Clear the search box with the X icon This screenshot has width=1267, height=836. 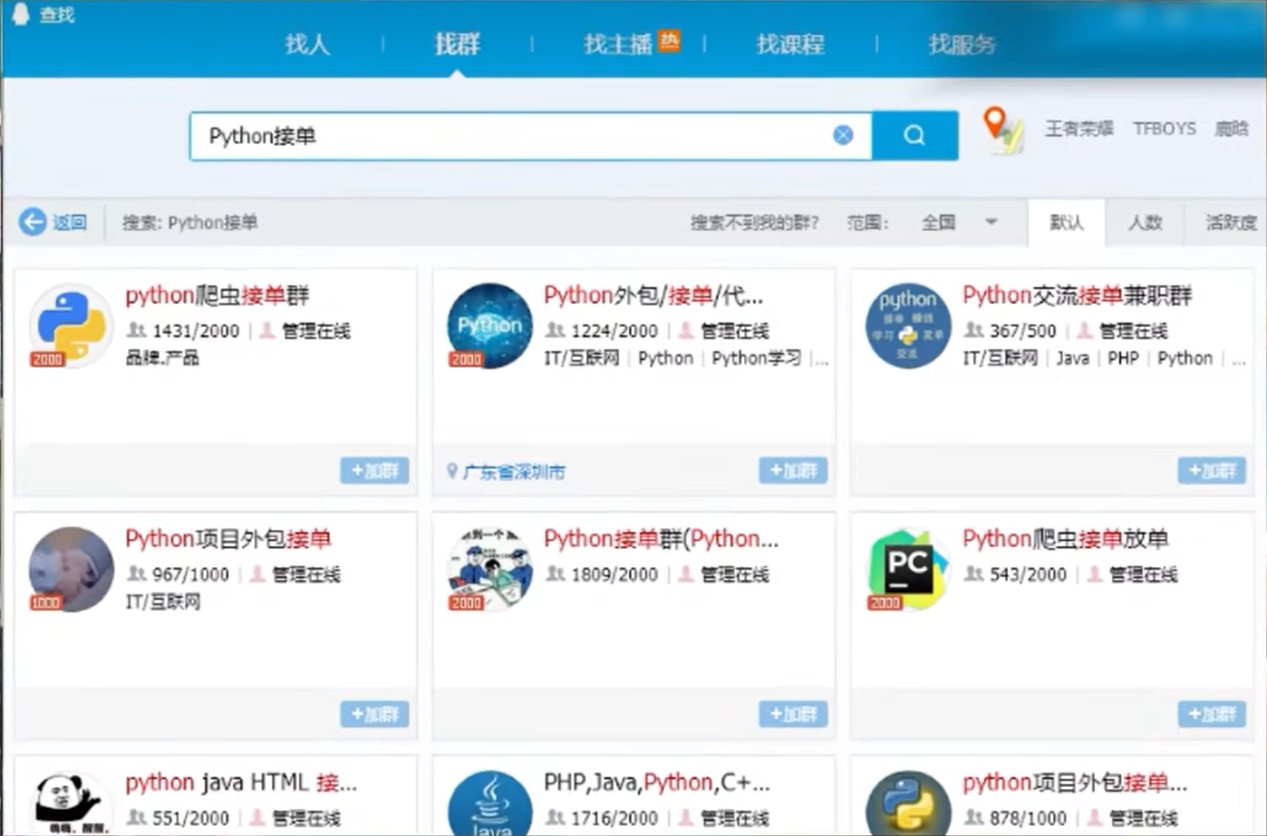[x=843, y=135]
